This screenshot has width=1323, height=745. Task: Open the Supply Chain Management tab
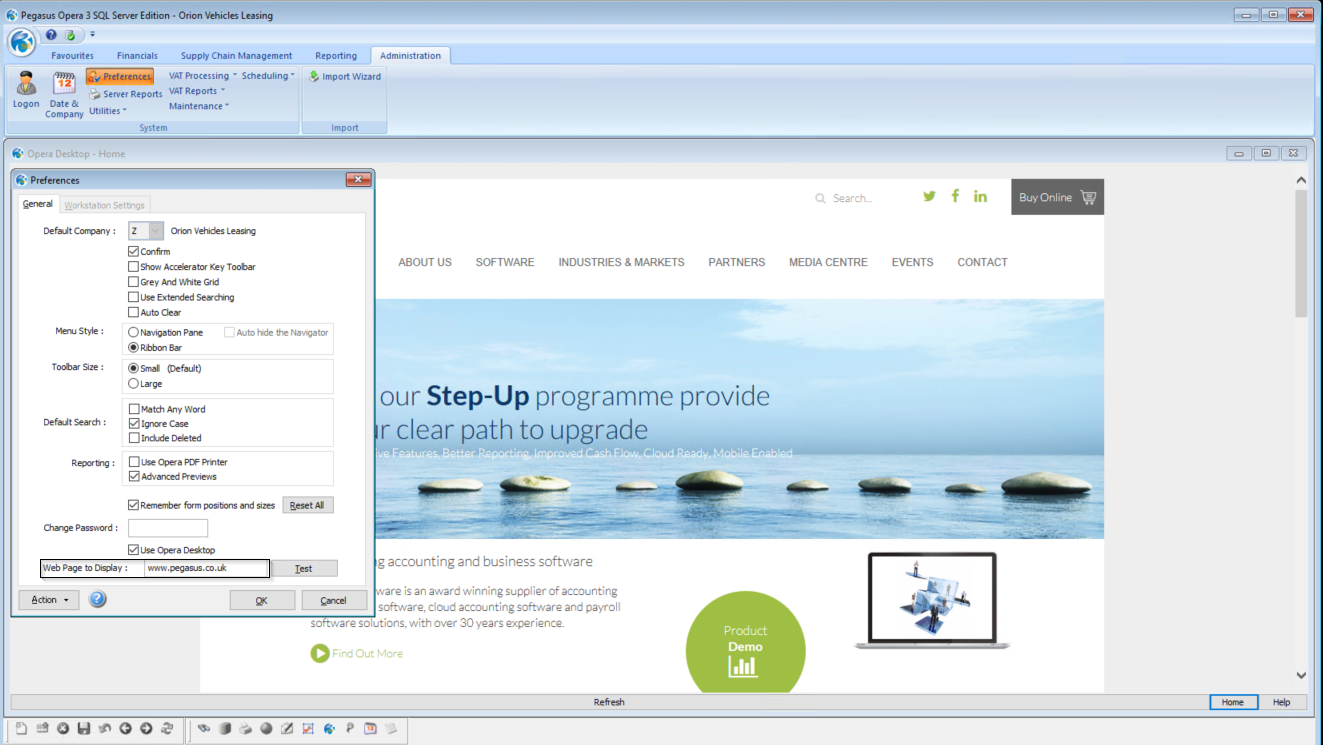(x=236, y=56)
